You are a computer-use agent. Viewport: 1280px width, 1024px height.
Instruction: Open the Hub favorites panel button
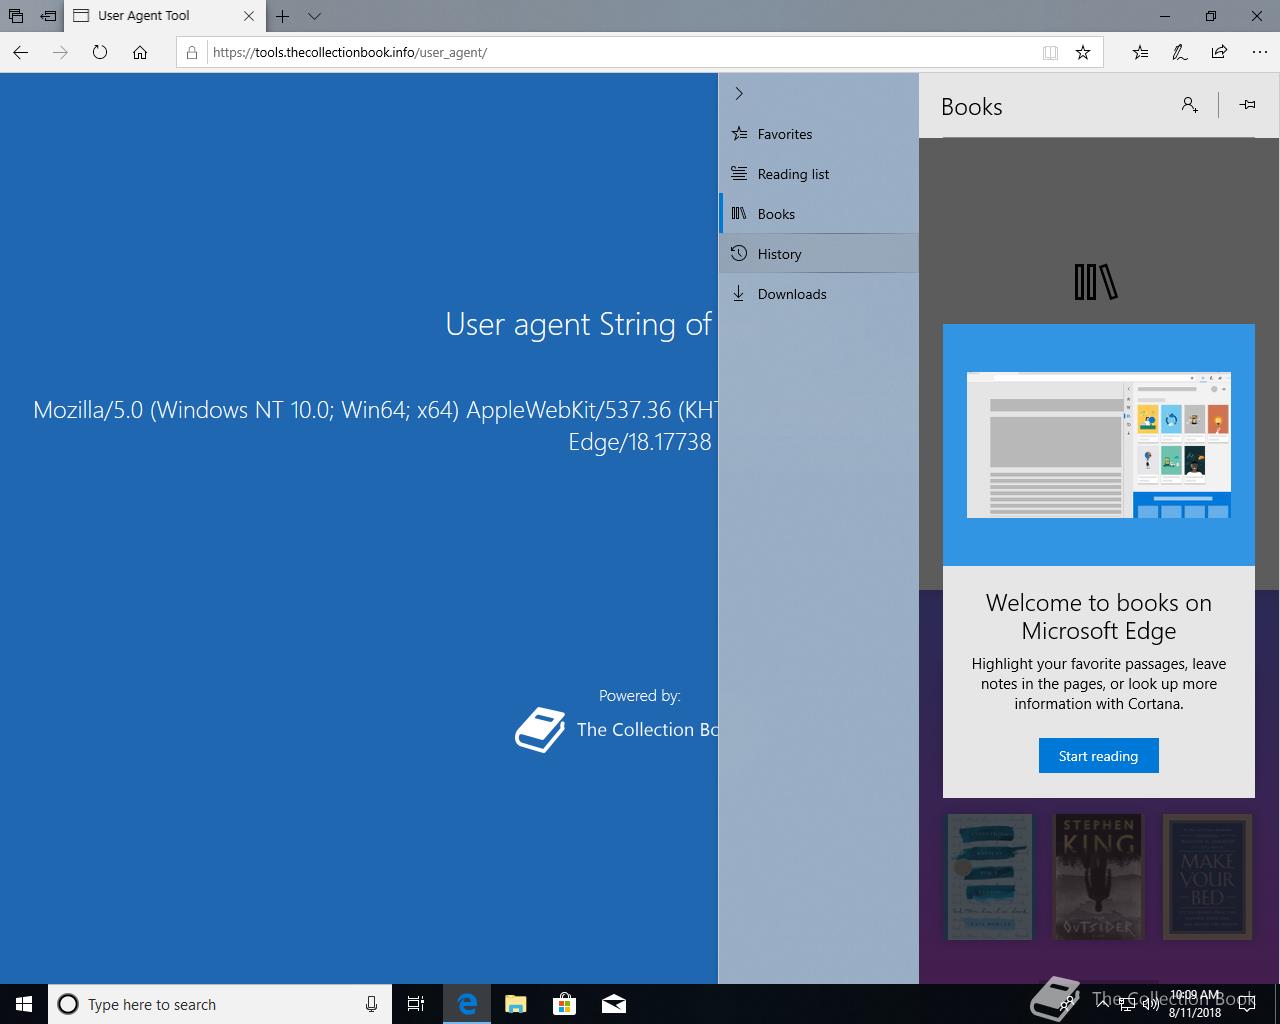point(1141,52)
